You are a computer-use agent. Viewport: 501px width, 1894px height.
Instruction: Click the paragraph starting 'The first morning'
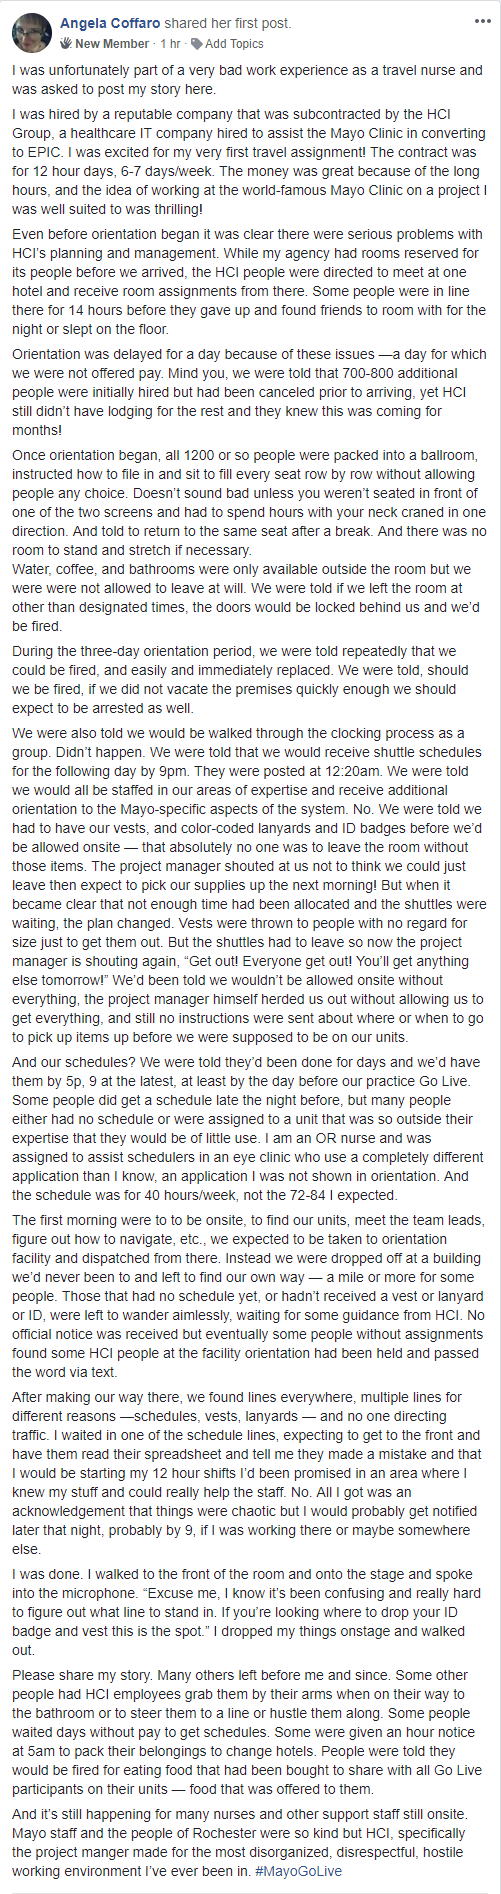tap(249, 1296)
